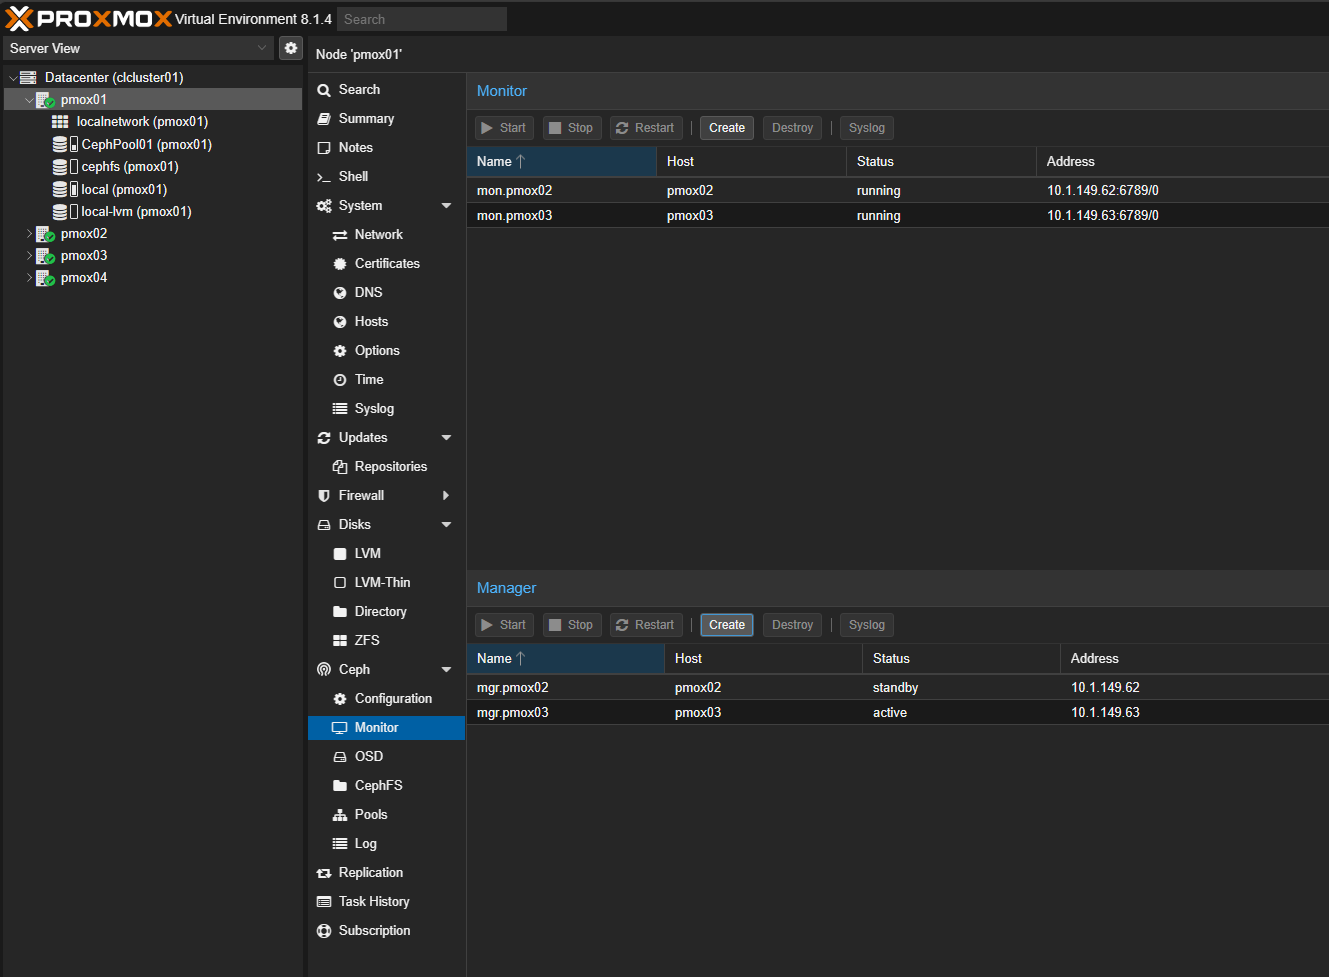
Task: Open the Subscription page
Action: pos(374,930)
